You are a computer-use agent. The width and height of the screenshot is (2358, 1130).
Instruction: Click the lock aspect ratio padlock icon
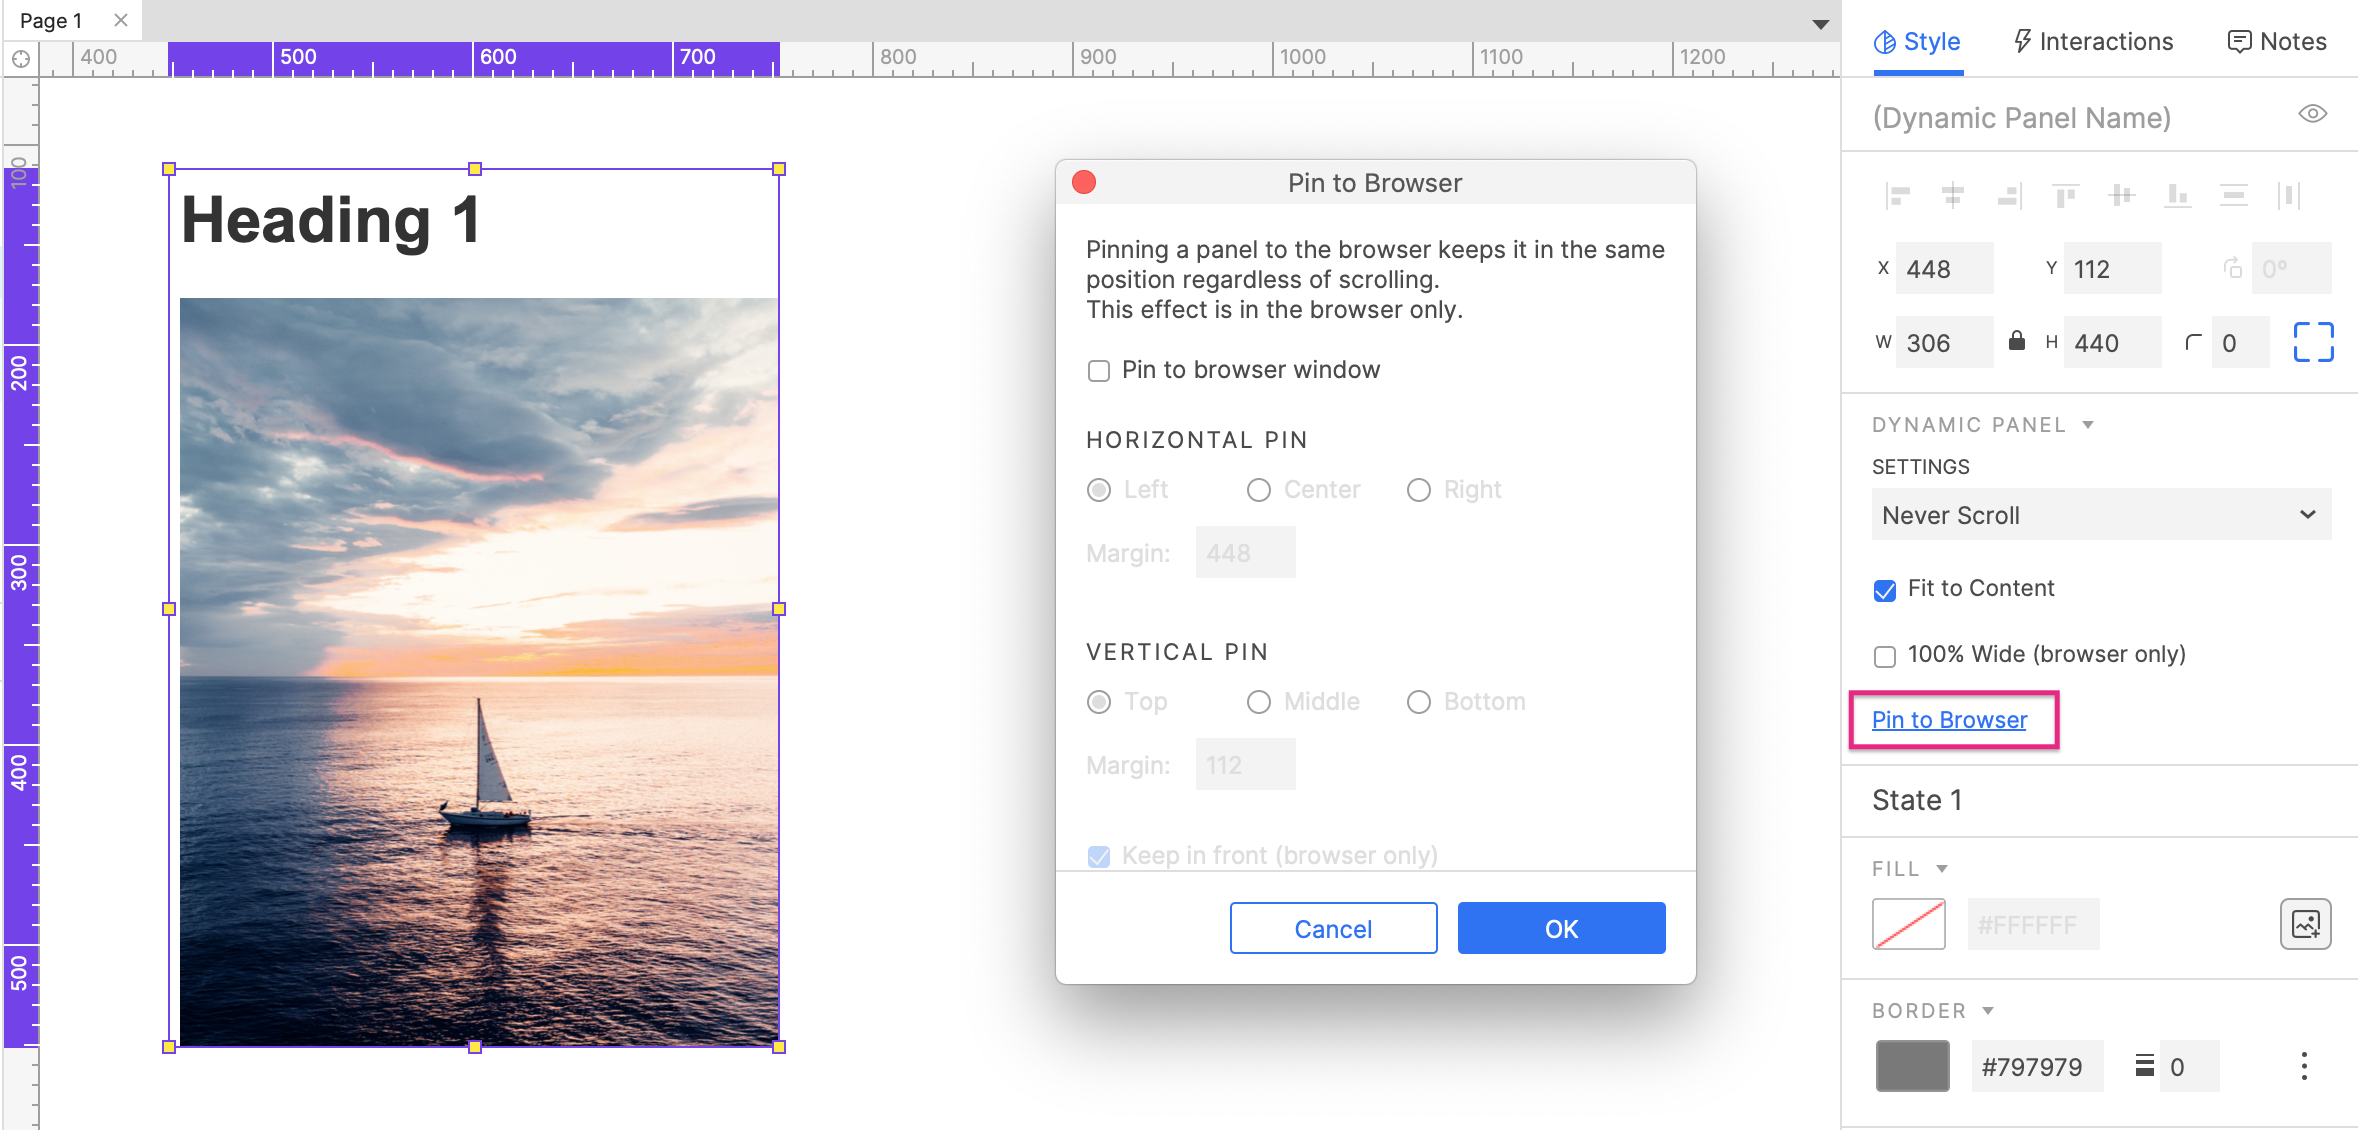point(2018,342)
